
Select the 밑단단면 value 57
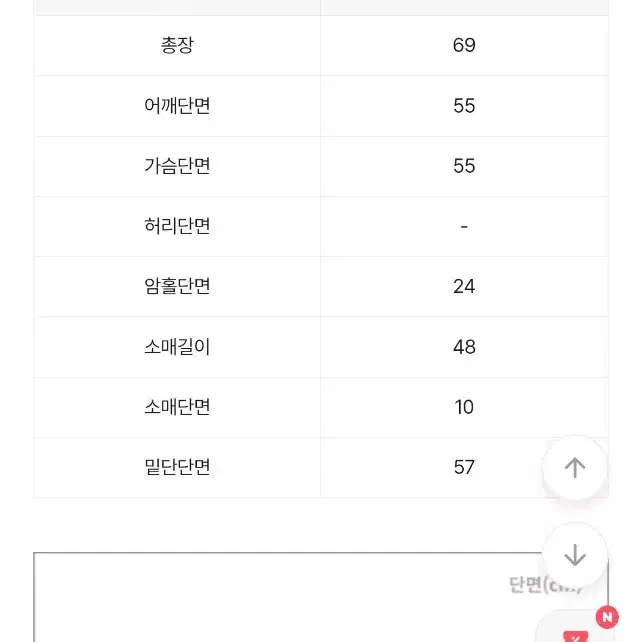(464, 467)
